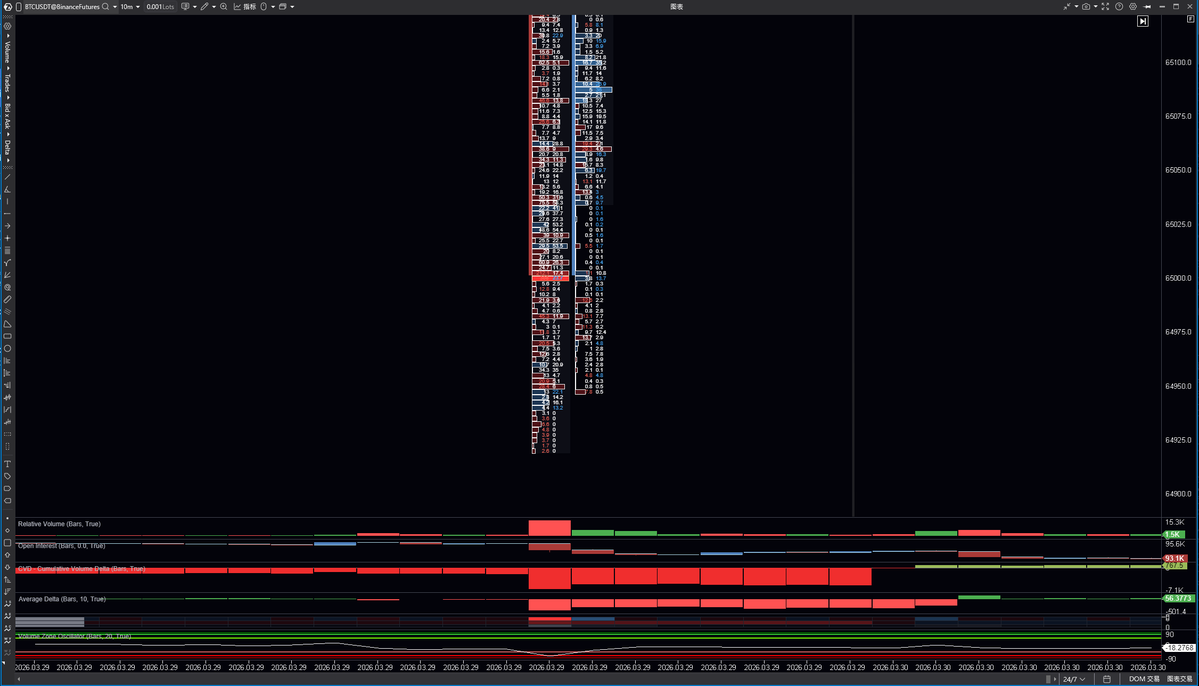Select the angle line drawing tool
1199x686 pixels.
tap(8, 189)
